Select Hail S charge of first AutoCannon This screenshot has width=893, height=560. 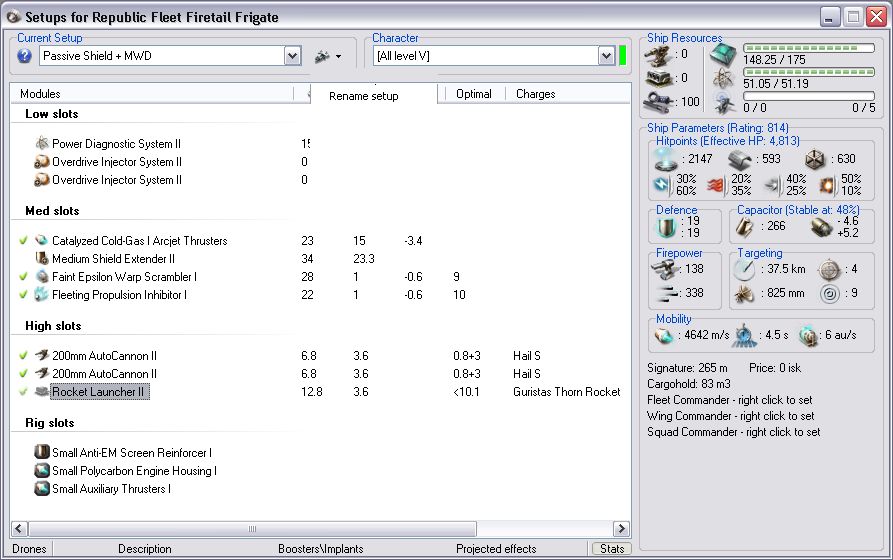526,356
